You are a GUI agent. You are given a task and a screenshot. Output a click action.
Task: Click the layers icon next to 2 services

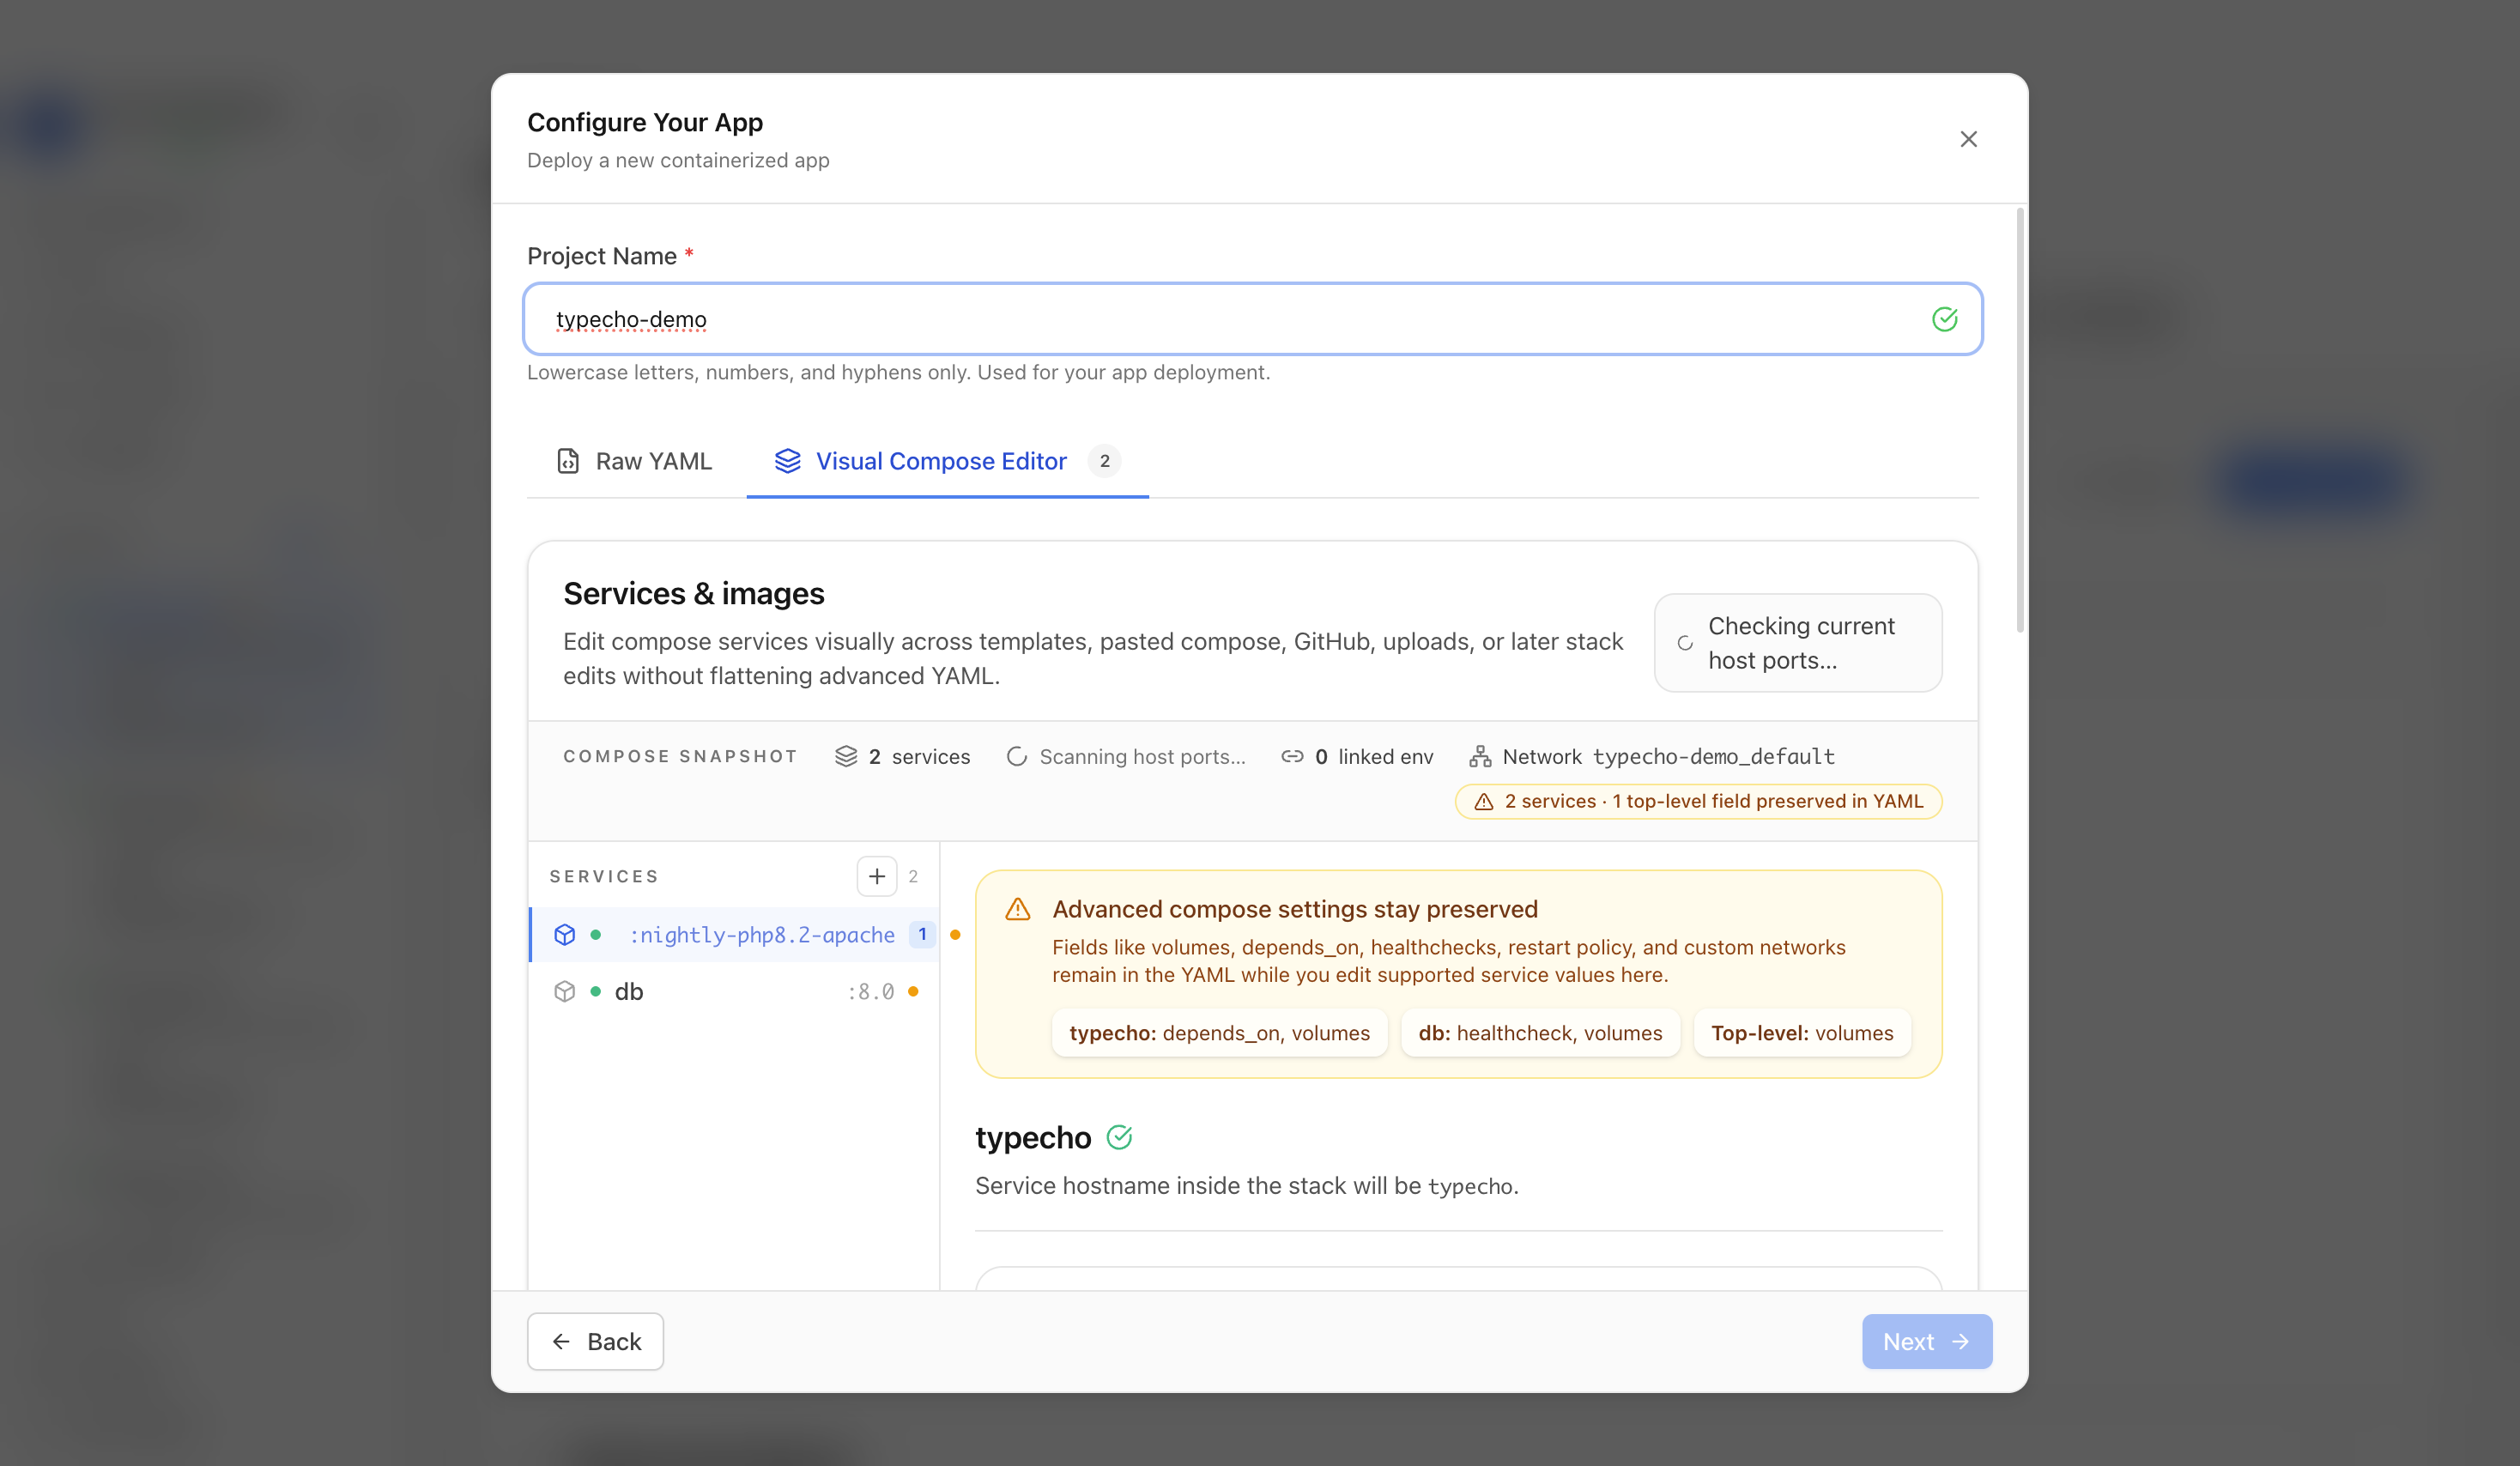tap(846, 756)
